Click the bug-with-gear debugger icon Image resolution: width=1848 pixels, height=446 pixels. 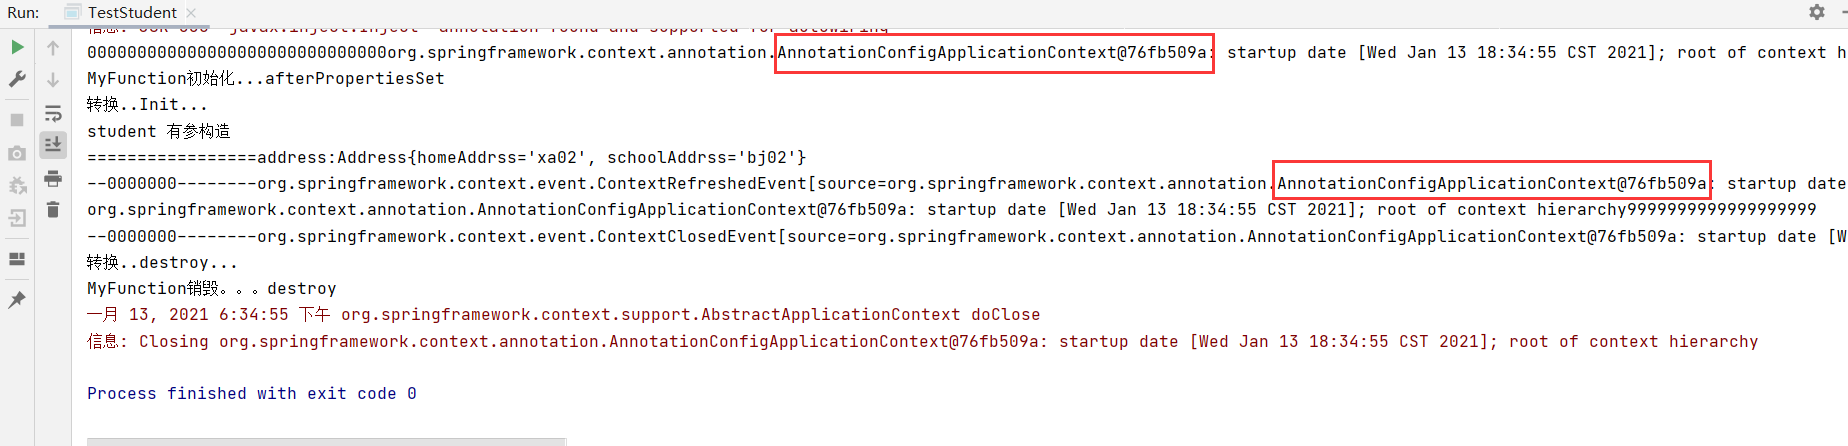17,186
